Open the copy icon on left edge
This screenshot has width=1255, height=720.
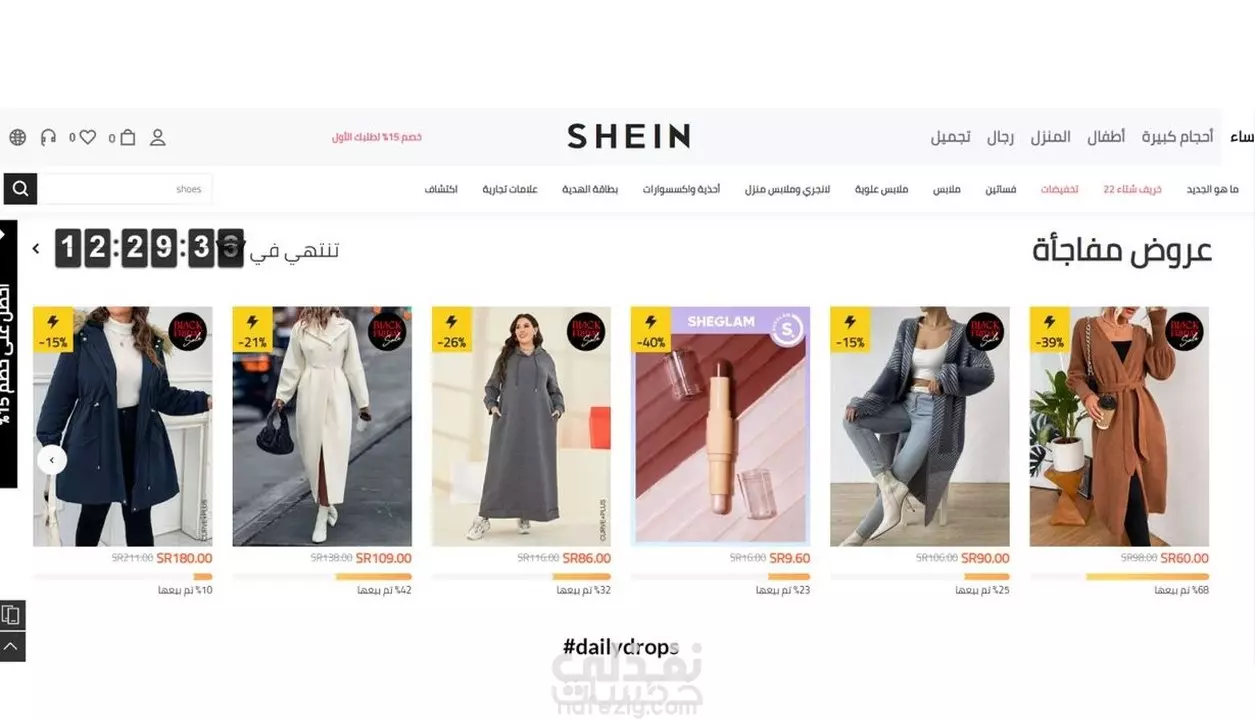(x=12, y=615)
